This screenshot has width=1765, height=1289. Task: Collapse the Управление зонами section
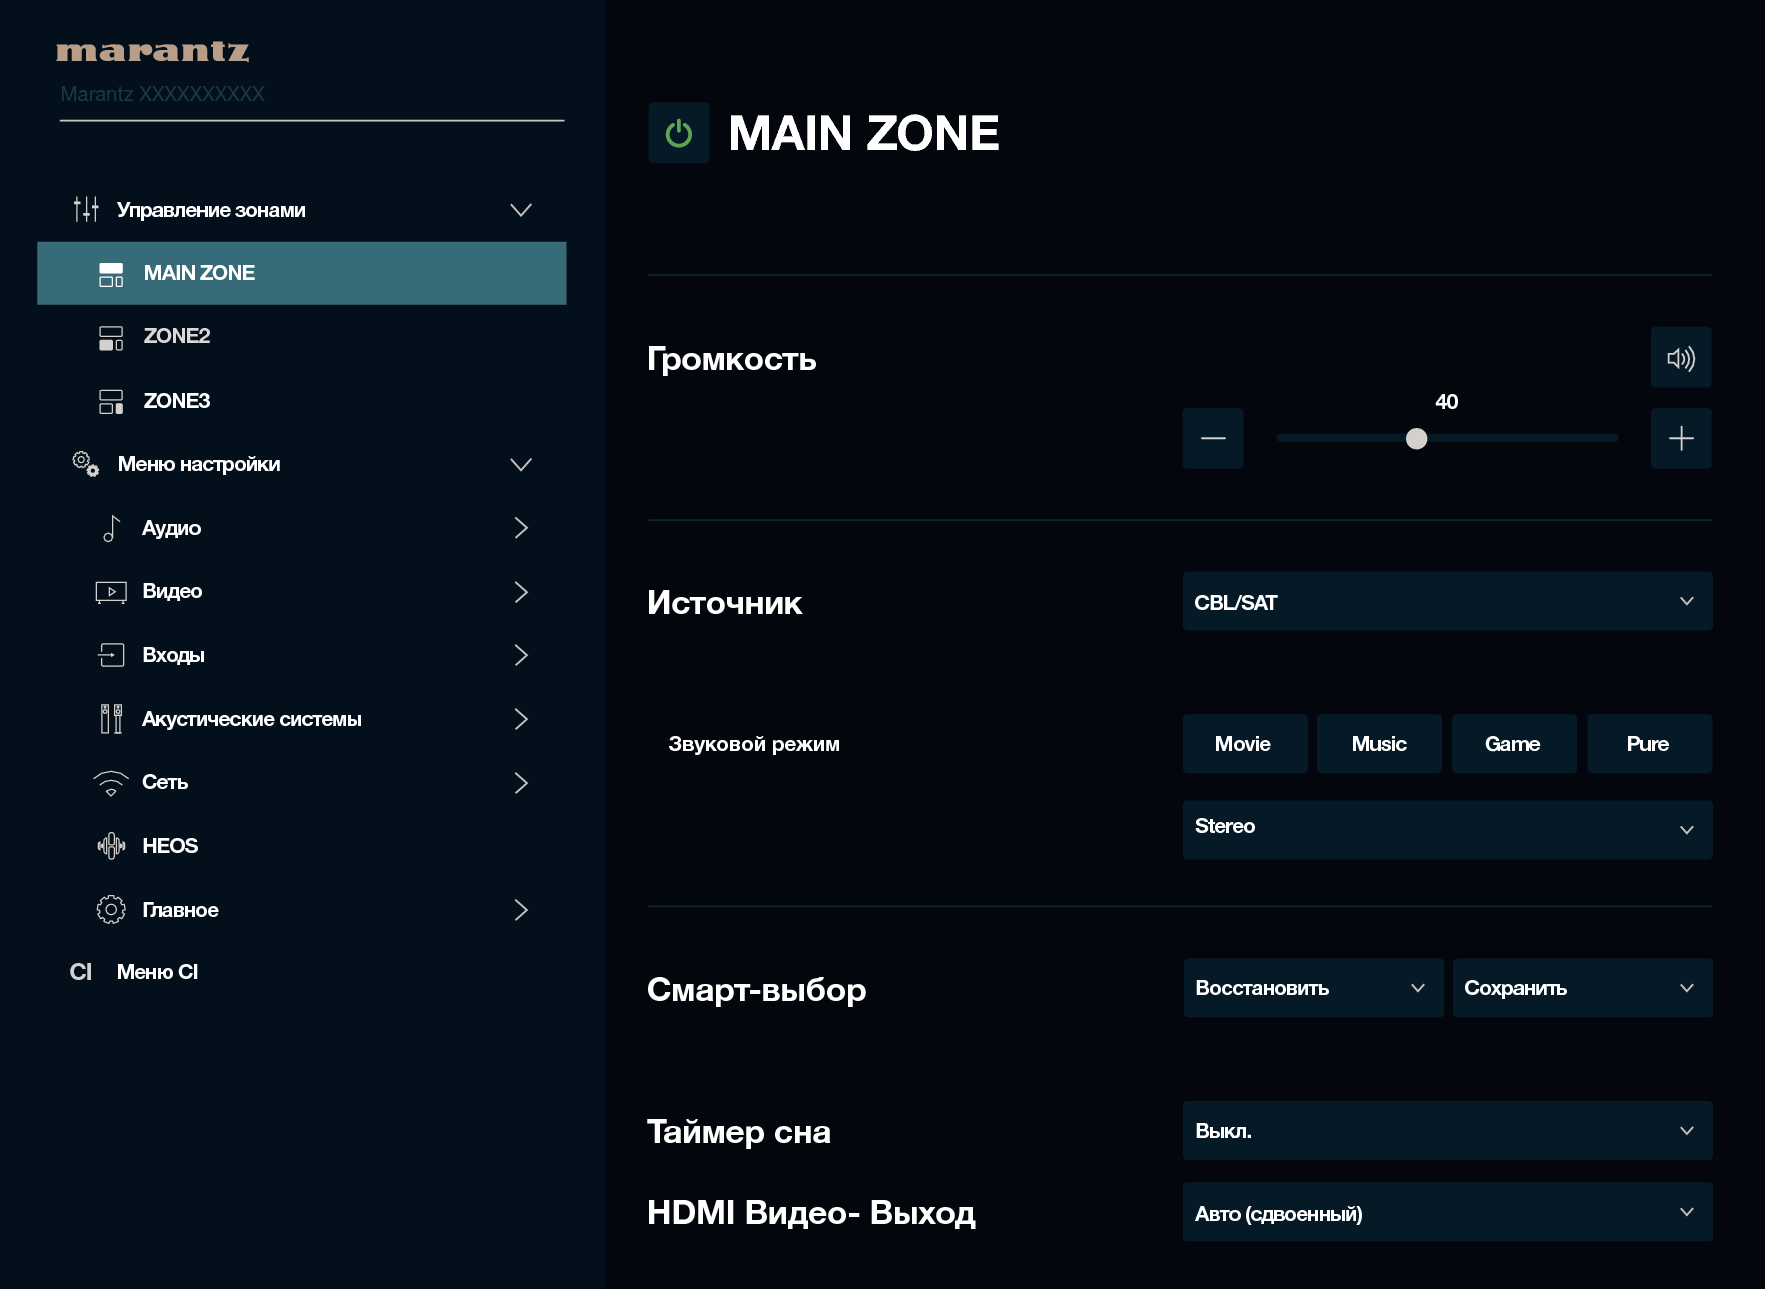[x=520, y=210]
